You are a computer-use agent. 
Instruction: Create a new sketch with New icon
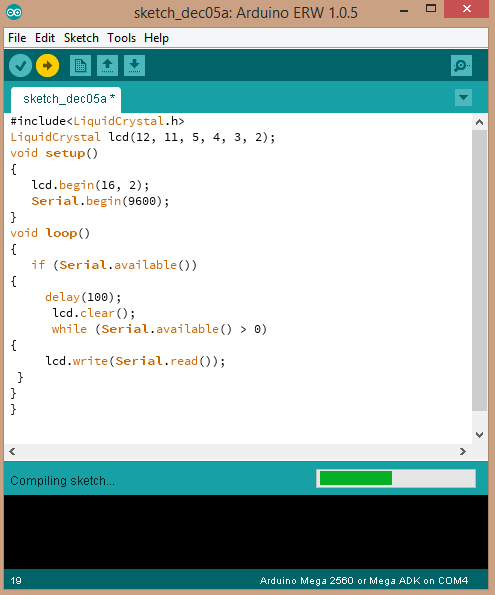pos(80,66)
